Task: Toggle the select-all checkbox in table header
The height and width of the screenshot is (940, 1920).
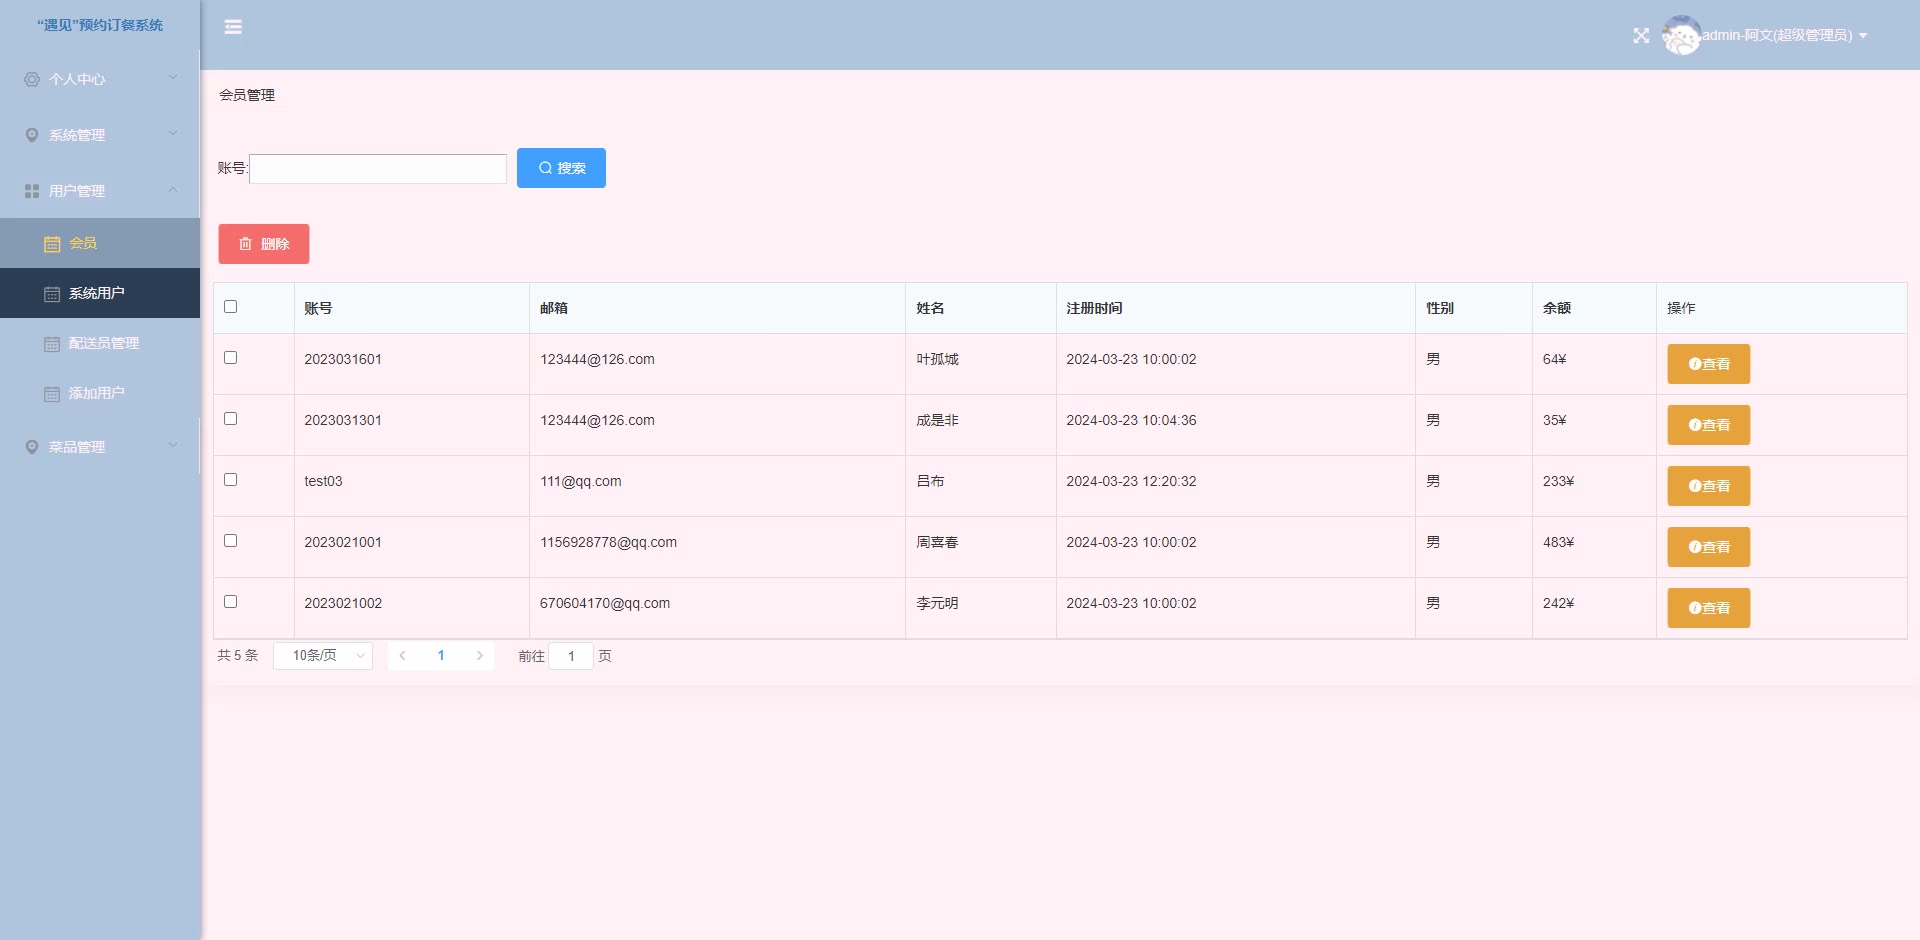Action: 231,307
